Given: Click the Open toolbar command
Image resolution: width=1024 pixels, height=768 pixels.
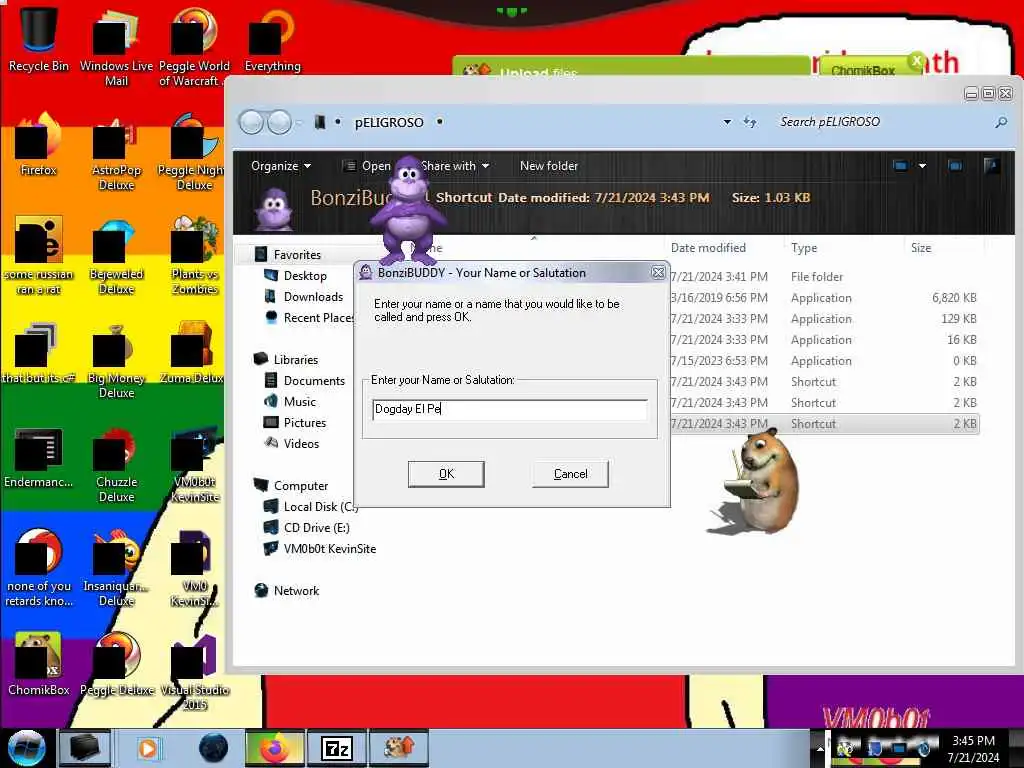Looking at the screenshot, I should 367,166.
